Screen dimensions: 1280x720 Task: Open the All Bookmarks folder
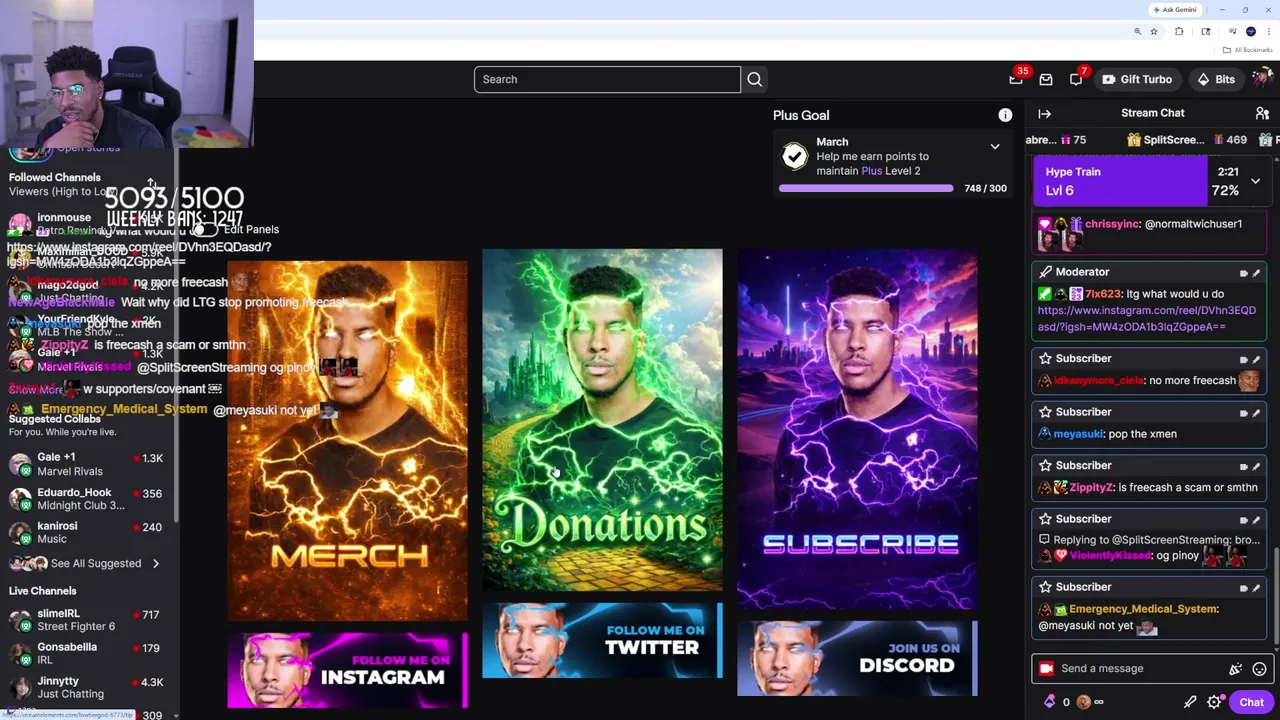point(1248,50)
